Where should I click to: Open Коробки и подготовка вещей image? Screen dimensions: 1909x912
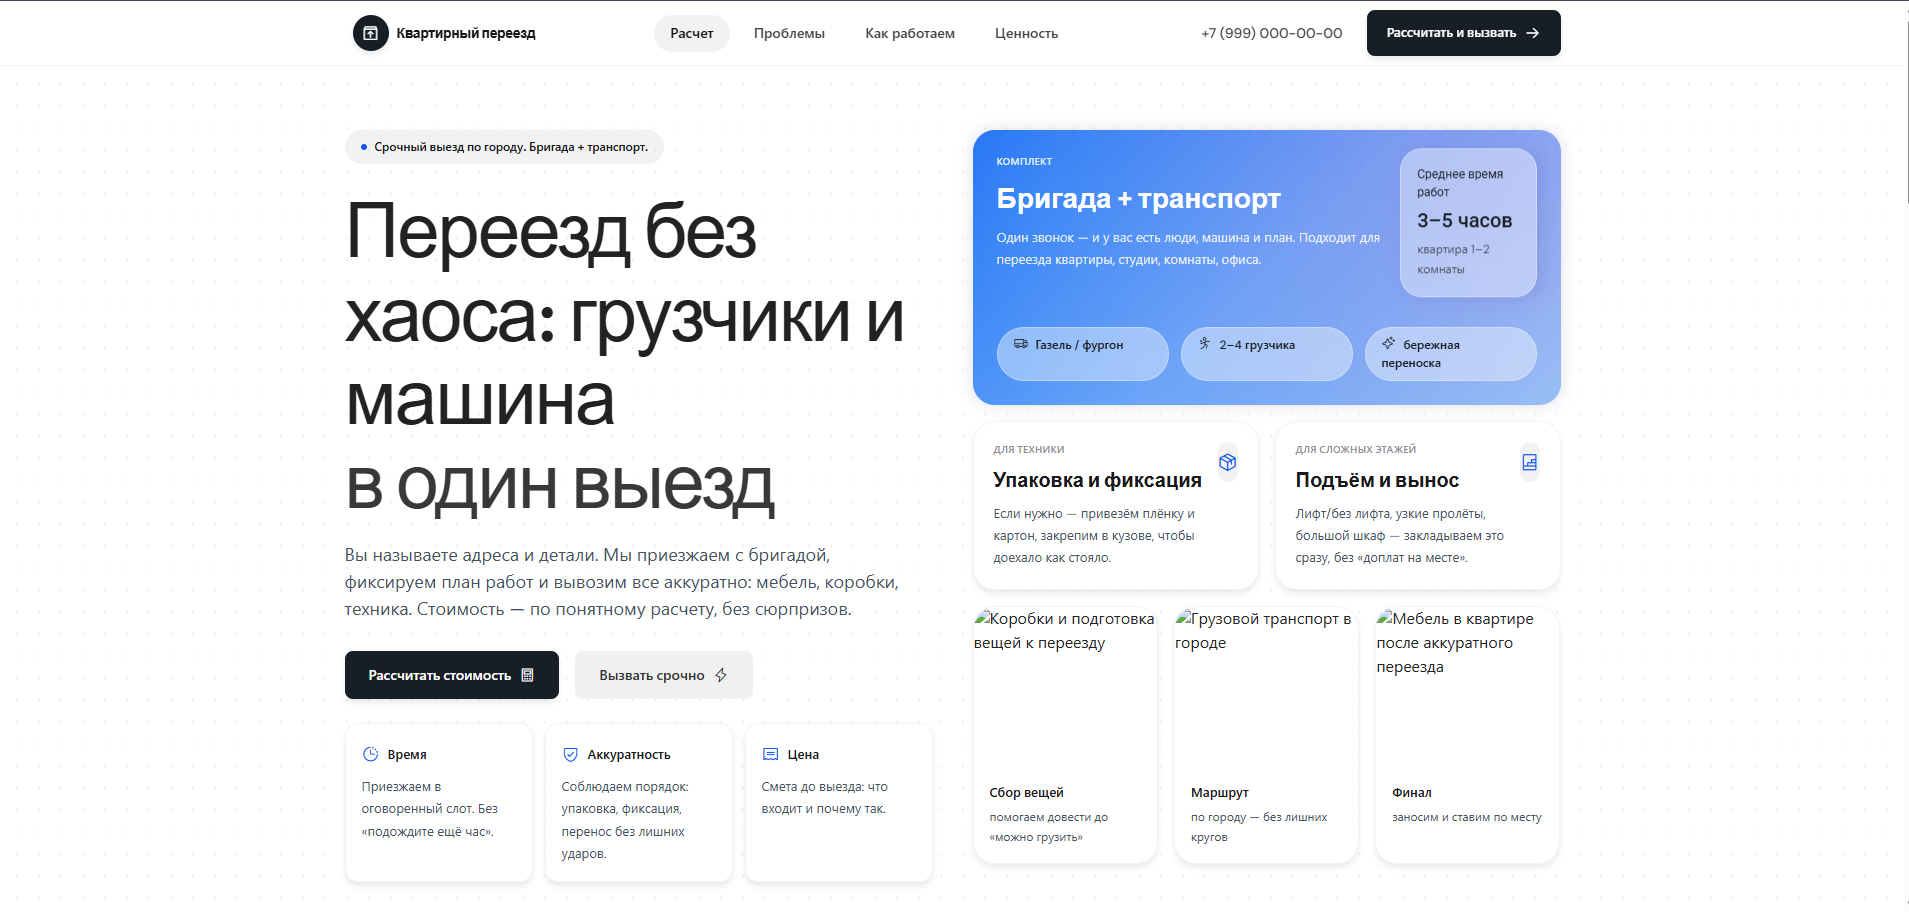click(1065, 690)
